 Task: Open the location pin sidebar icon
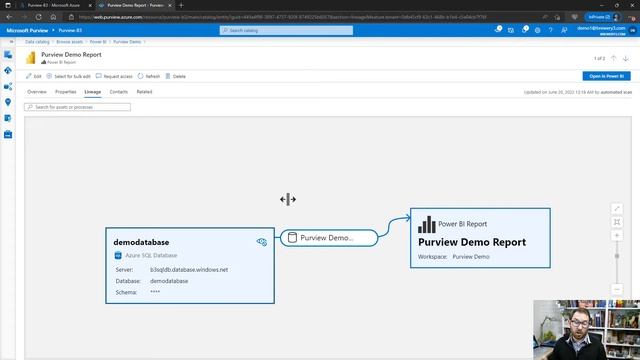click(8, 102)
